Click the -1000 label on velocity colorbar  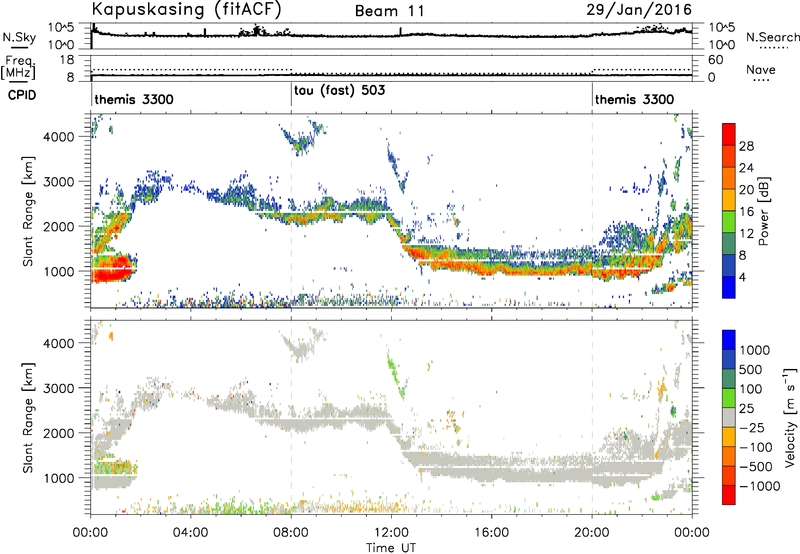(x=760, y=486)
